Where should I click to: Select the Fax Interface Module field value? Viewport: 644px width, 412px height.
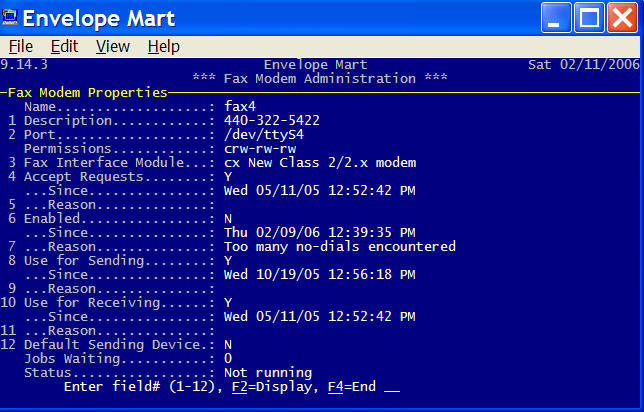pos(320,163)
